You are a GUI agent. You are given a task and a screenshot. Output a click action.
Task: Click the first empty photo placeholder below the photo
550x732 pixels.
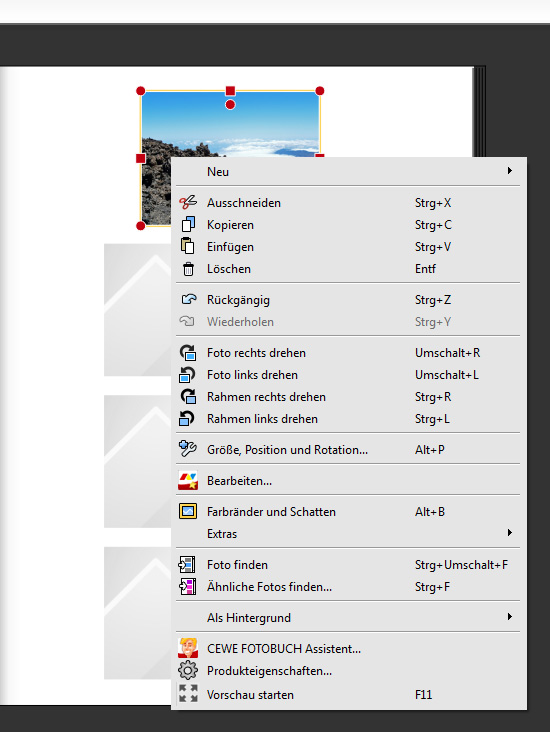click(x=138, y=310)
